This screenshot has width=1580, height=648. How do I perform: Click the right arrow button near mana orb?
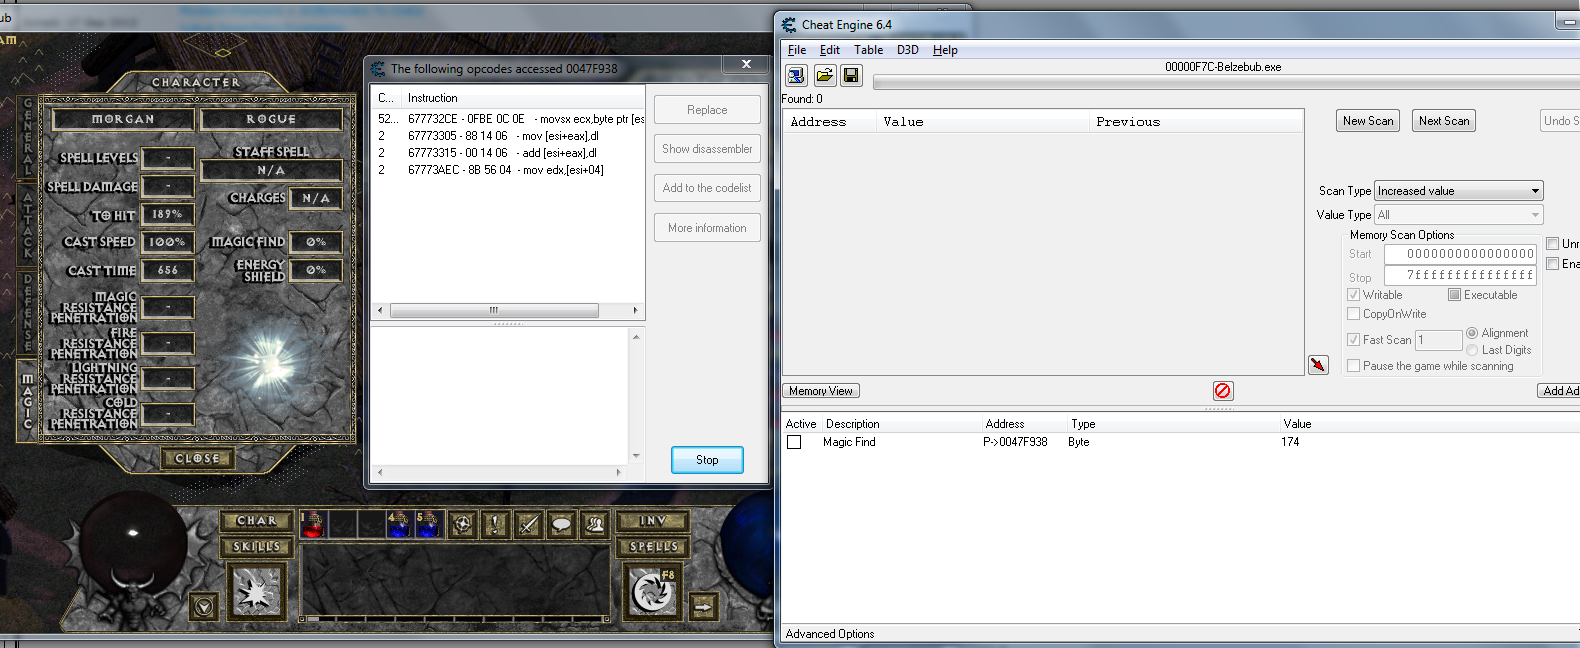703,606
